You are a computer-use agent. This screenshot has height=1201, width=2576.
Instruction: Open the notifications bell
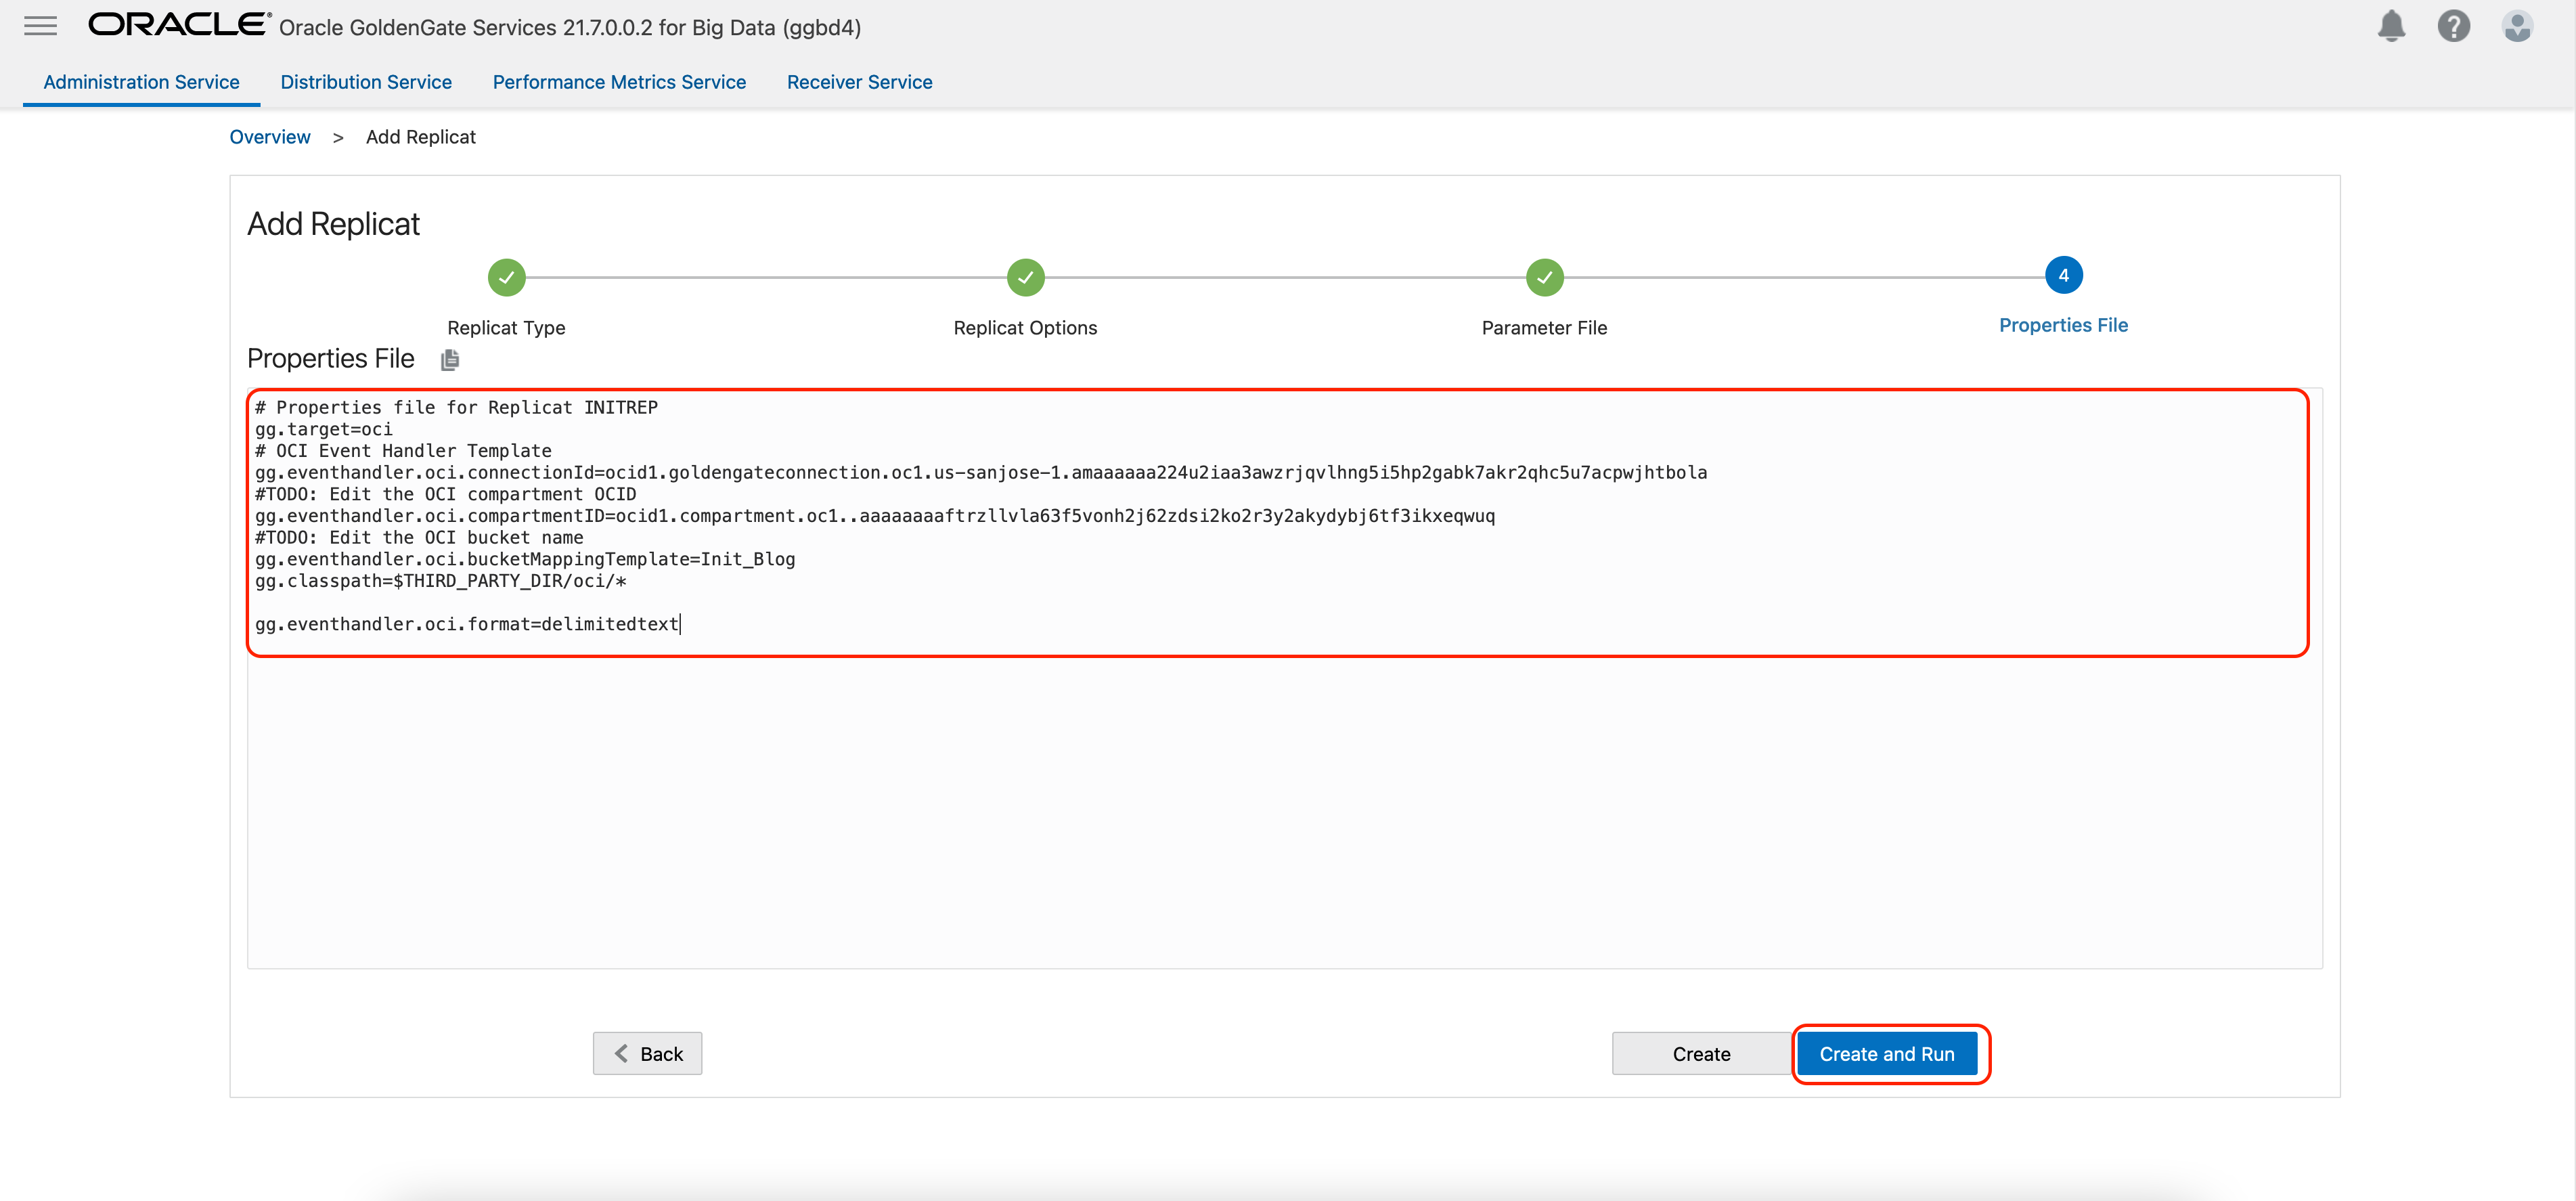[2391, 26]
